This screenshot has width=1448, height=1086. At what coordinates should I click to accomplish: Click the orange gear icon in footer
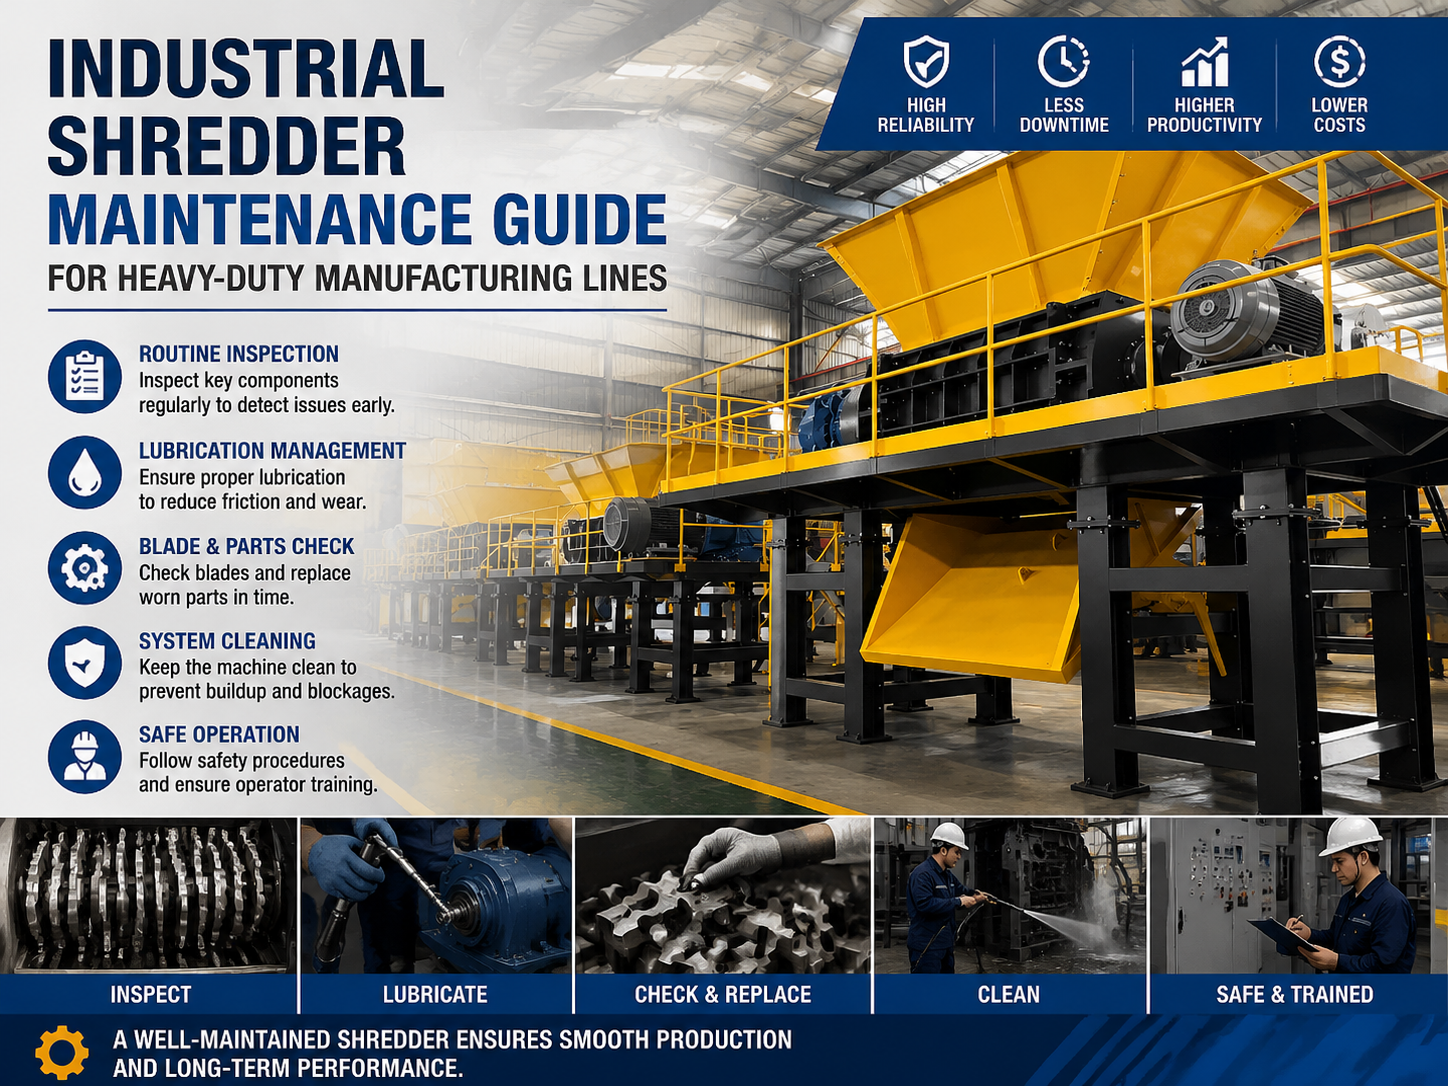pyautogui.click(x=62, y=1052)
